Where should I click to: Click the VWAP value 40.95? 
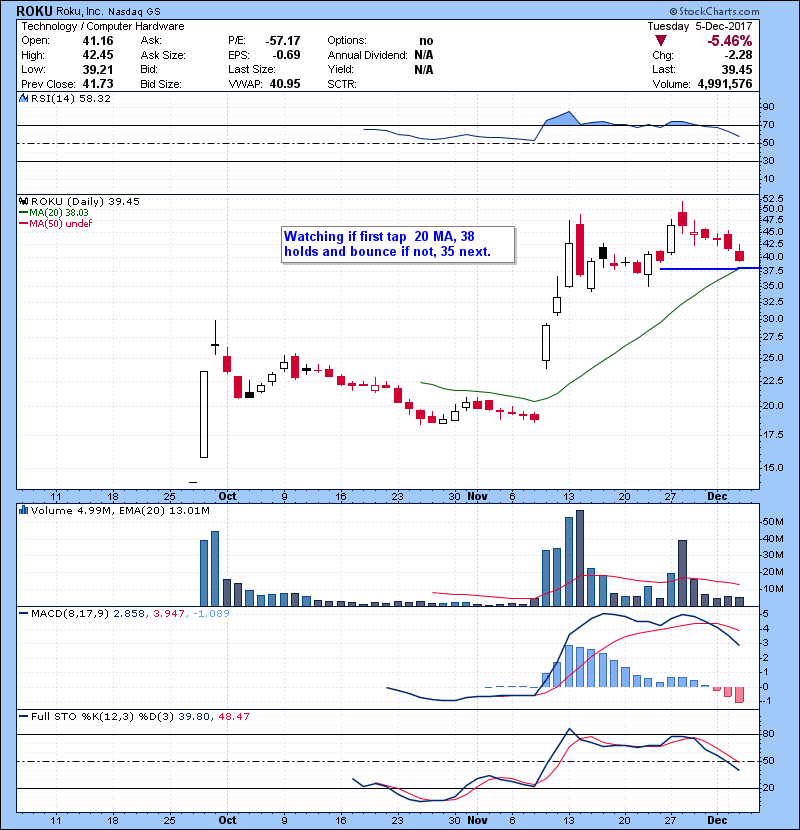(285, 84)
